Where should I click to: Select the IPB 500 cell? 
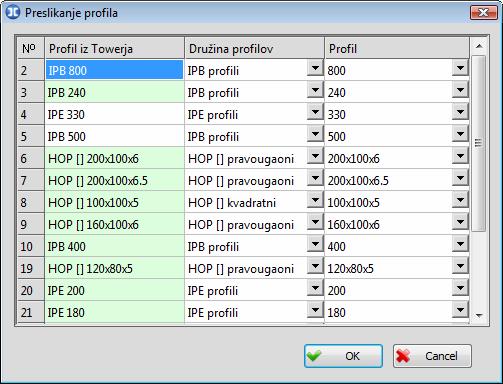(114, 136)
